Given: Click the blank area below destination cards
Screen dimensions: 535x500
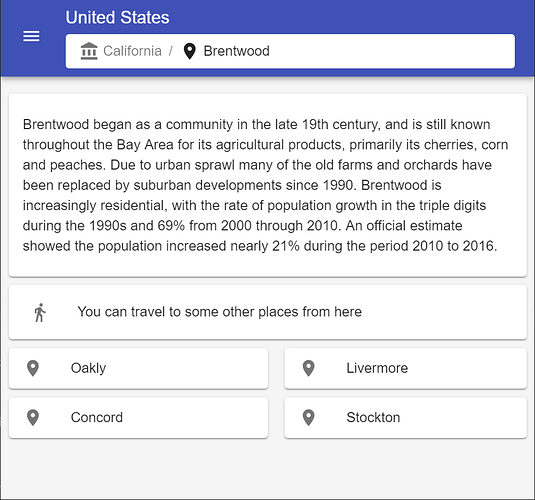Looking at the screenshot, I should [268, 469].
